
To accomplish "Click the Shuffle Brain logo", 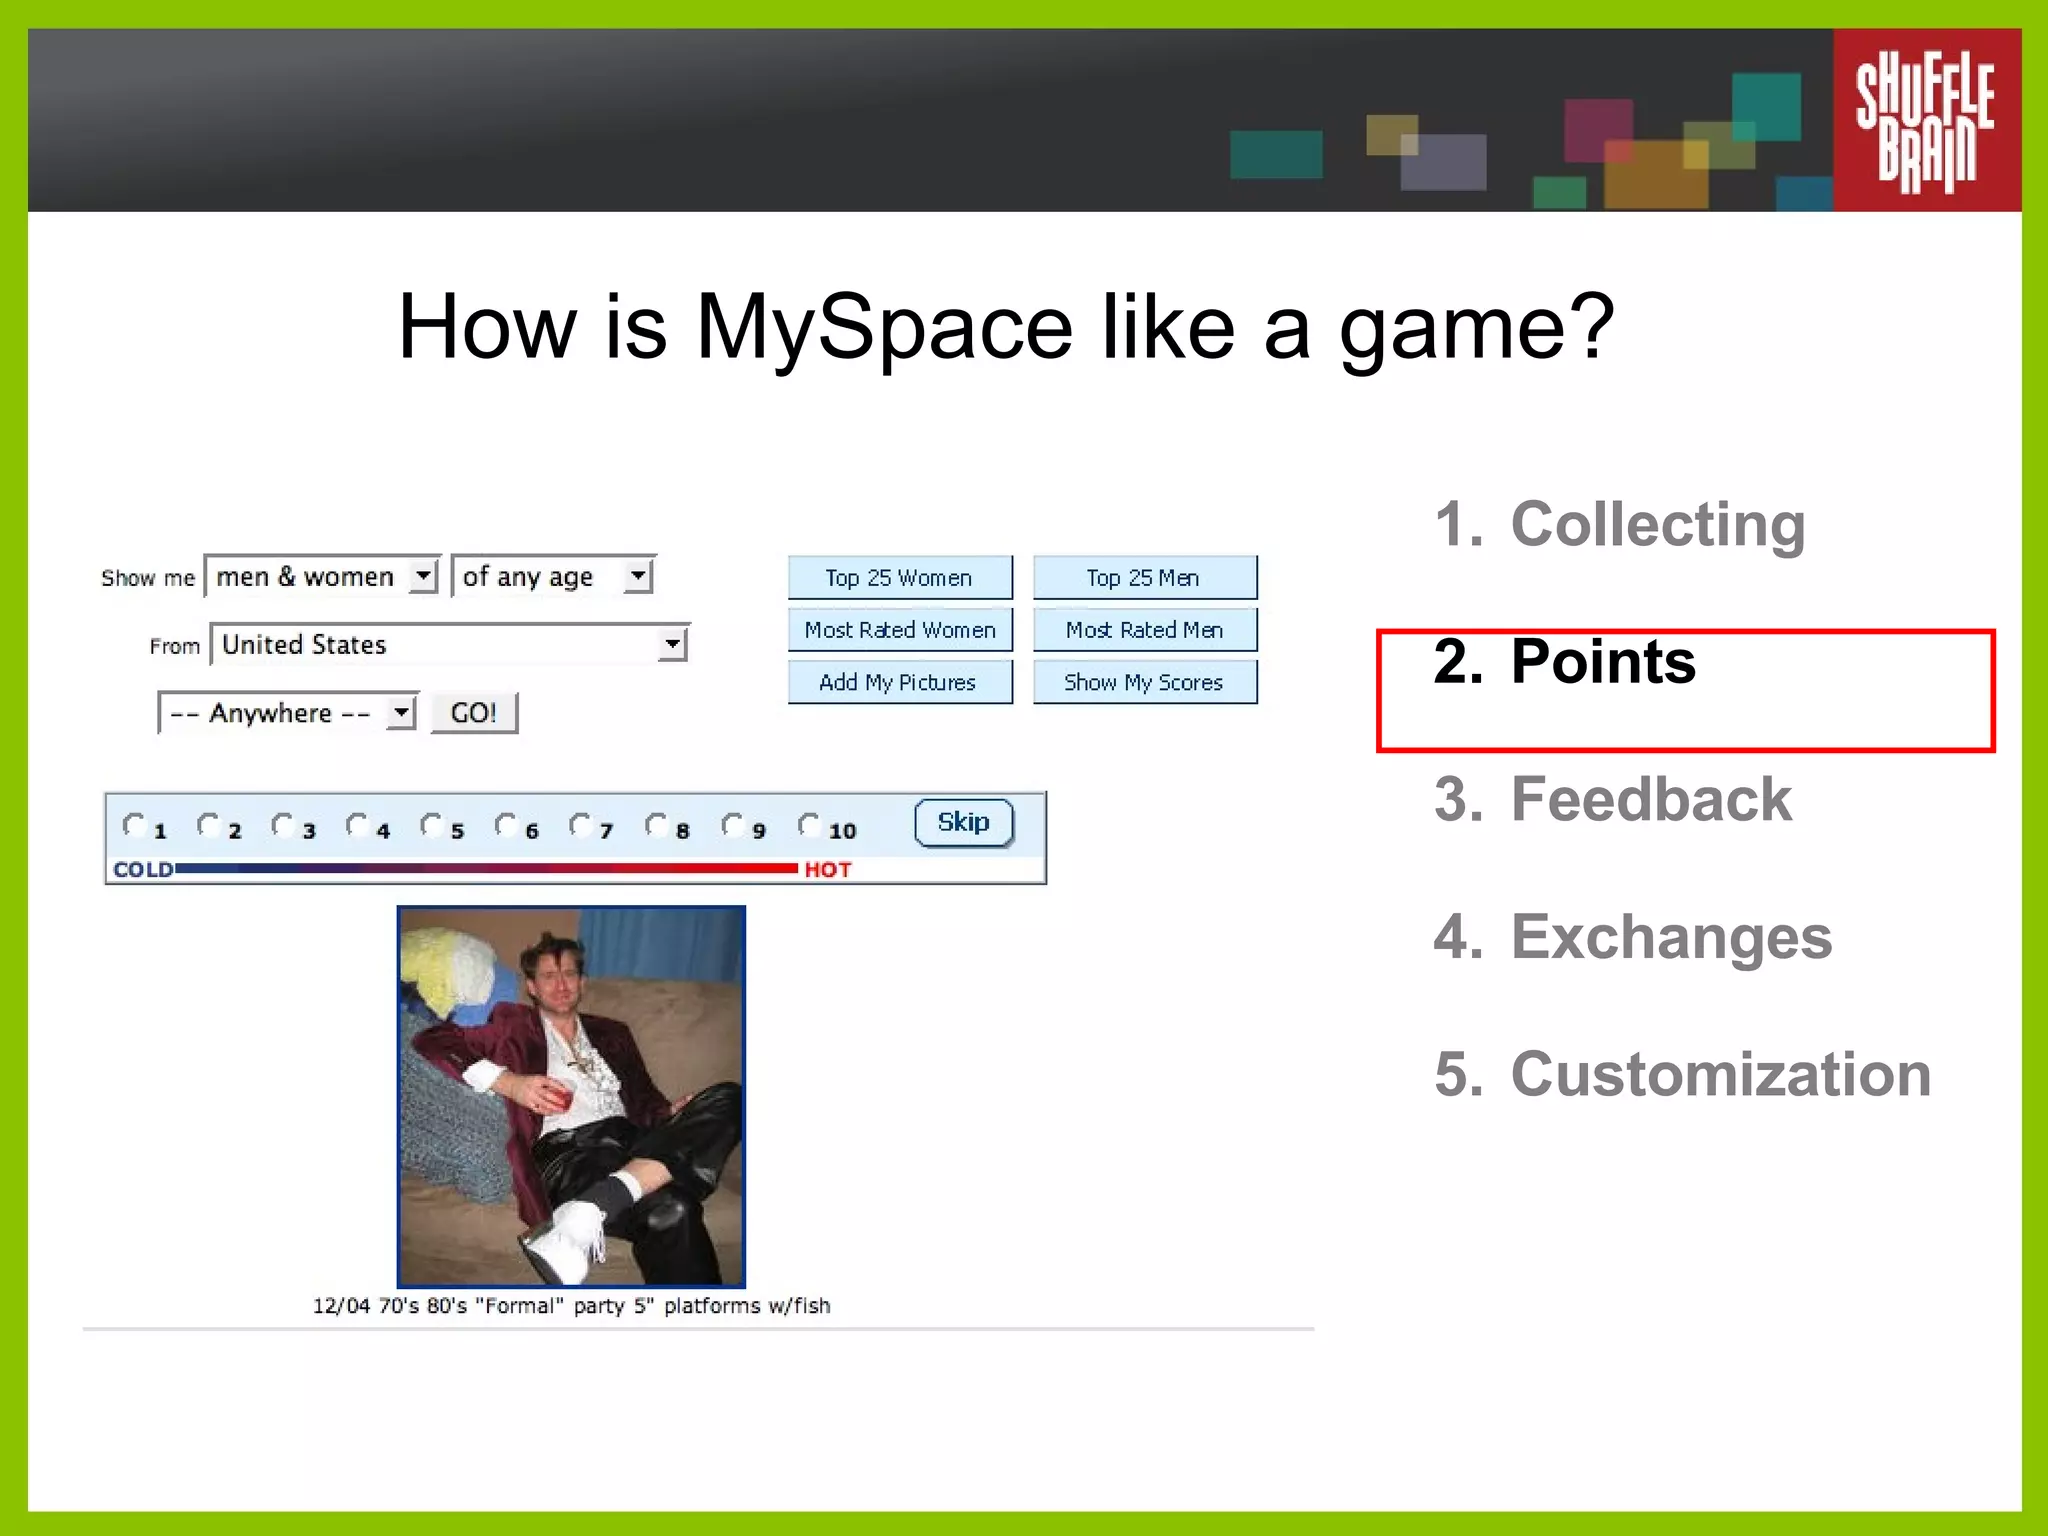I will coord(1926,119).
